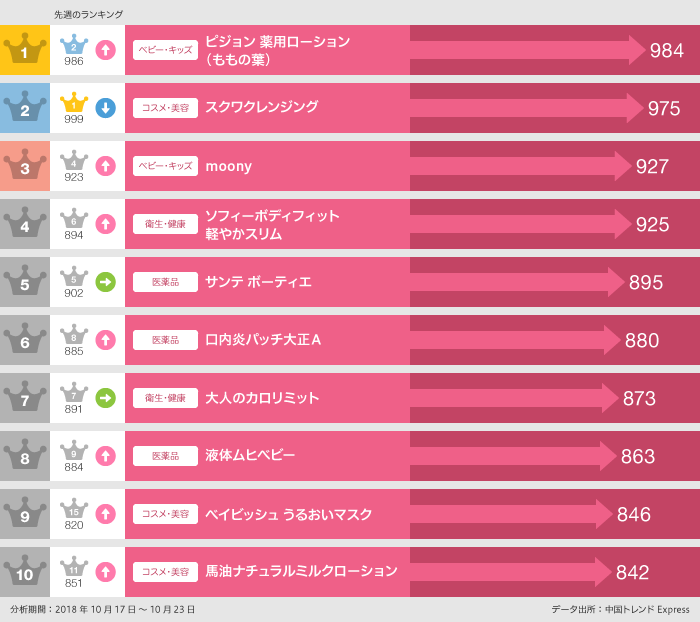Screen dimensions: 700x622
Task: Click the salmon rank 3 crown icon
Action: pyautogui.click(x=25, y=166)
